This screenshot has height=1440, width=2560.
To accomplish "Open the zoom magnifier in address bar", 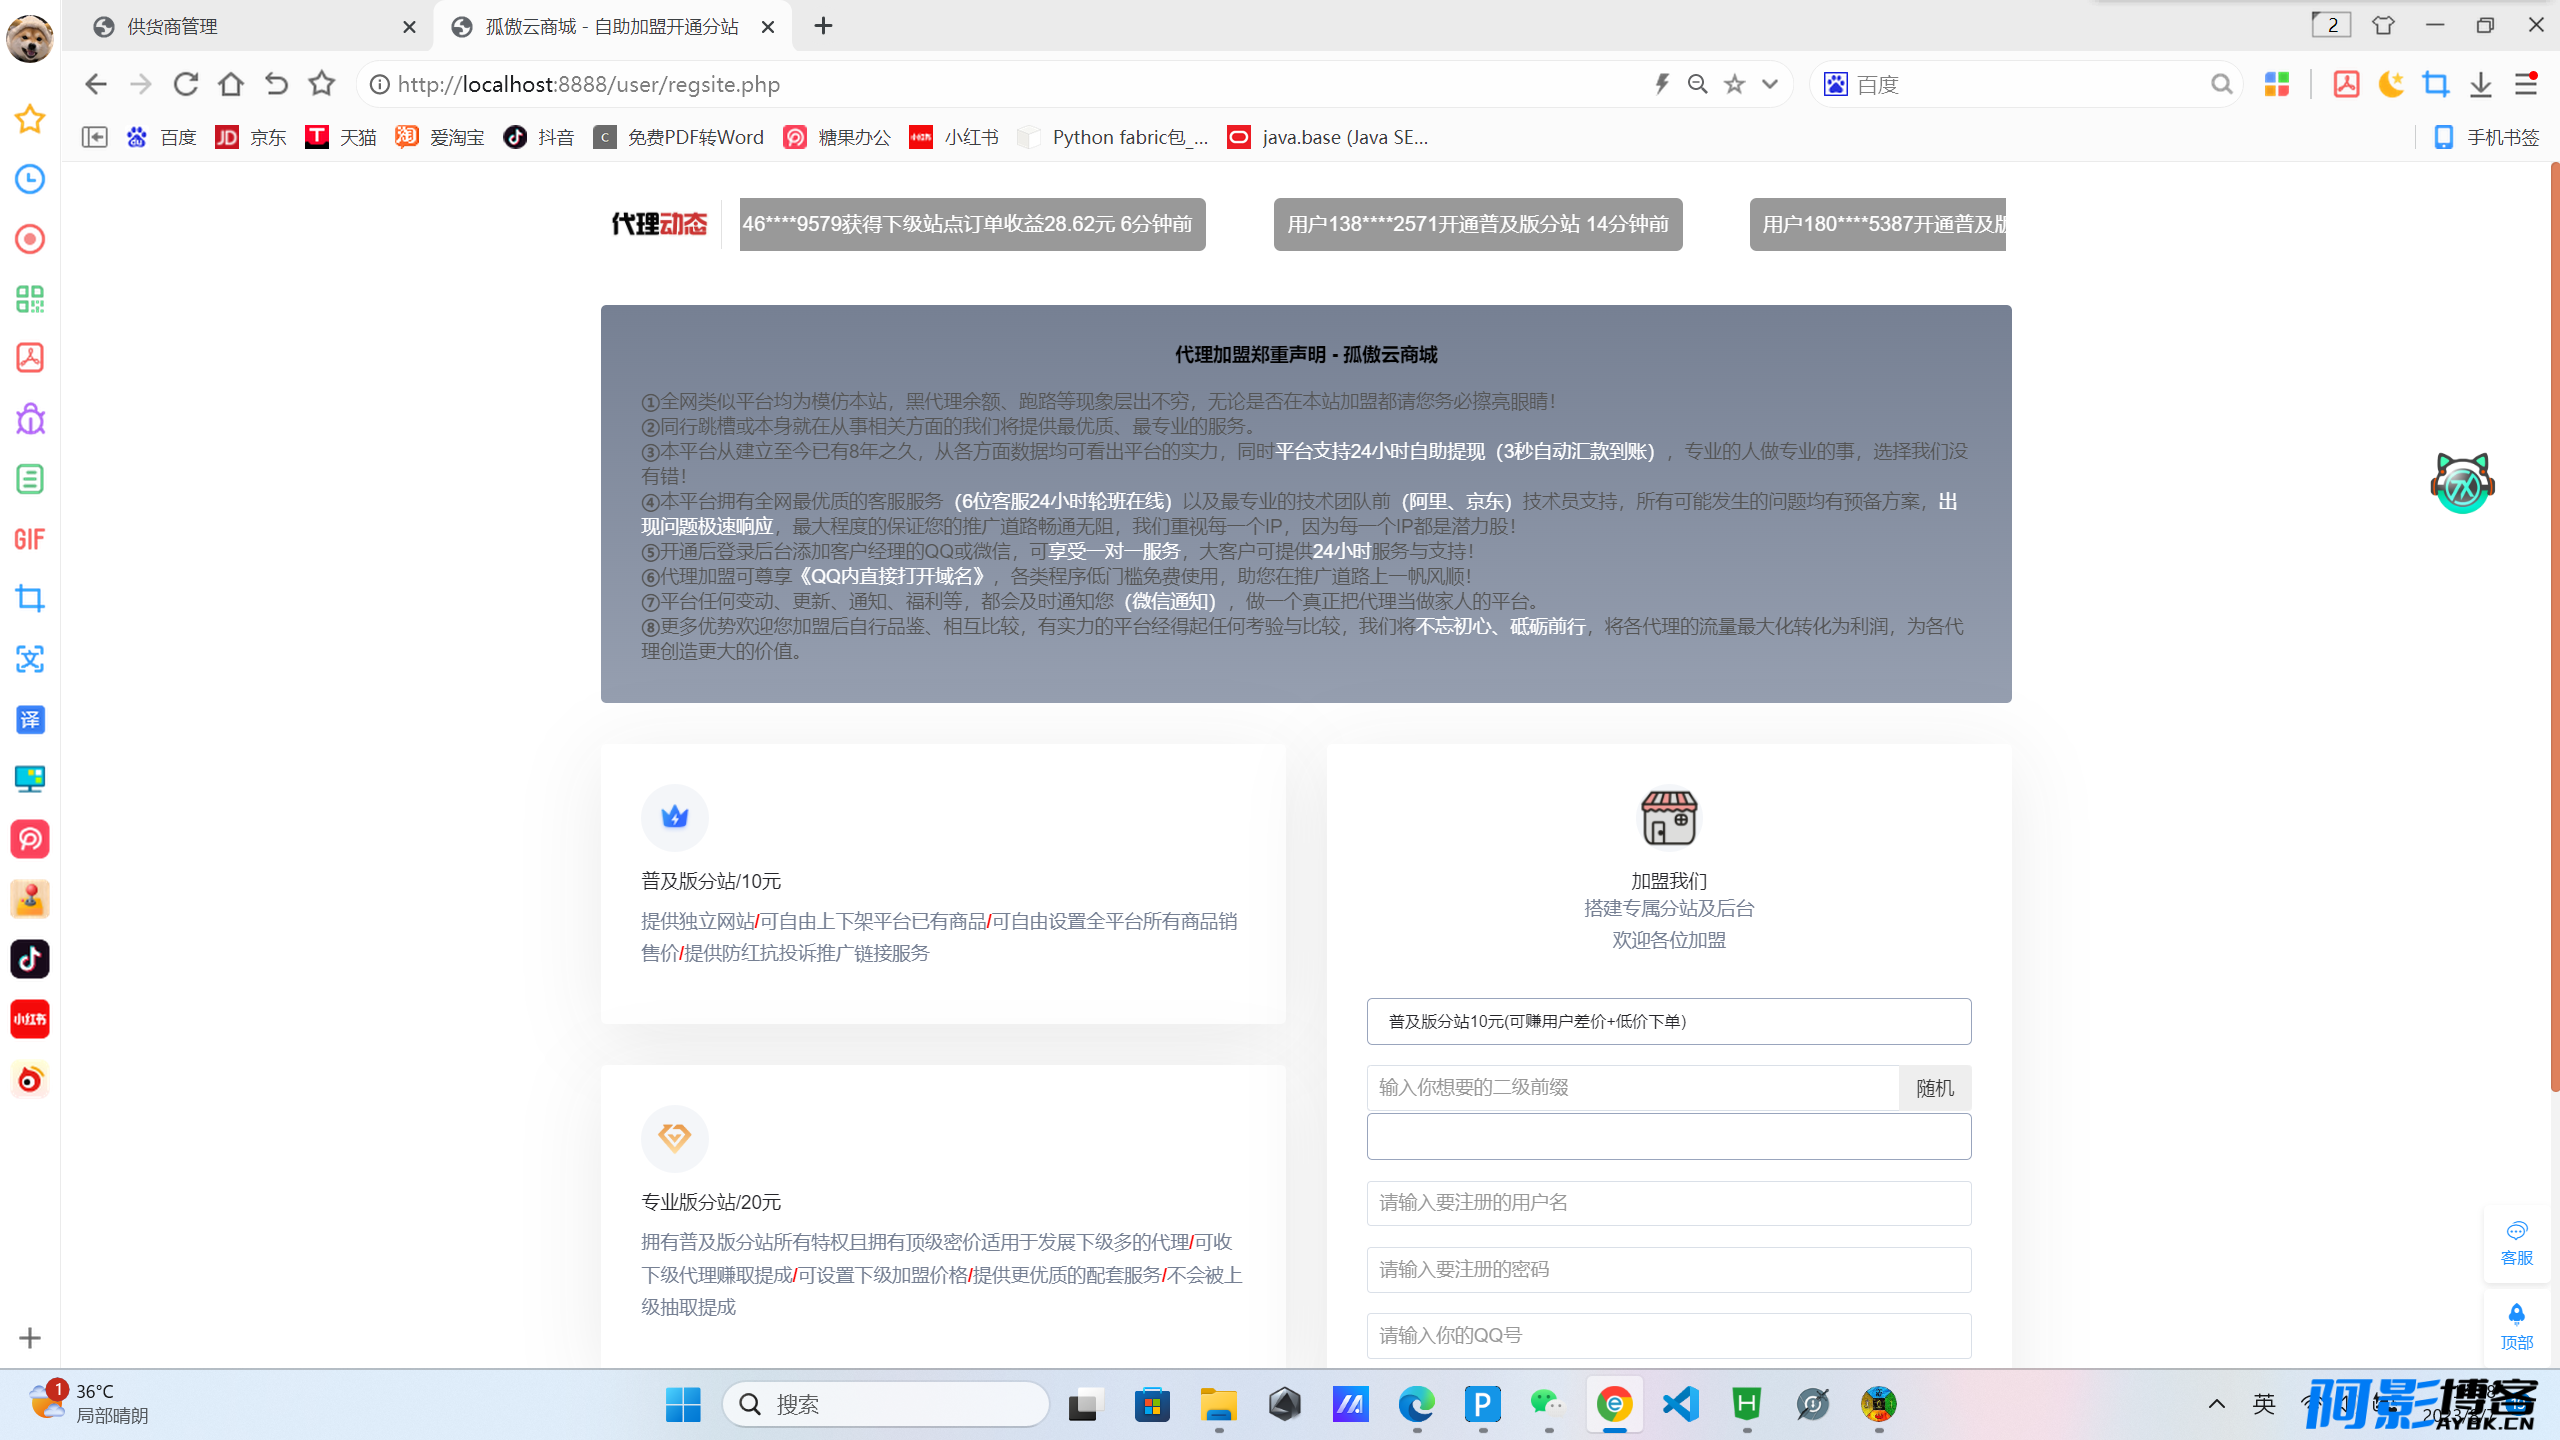I will 1697,84.
